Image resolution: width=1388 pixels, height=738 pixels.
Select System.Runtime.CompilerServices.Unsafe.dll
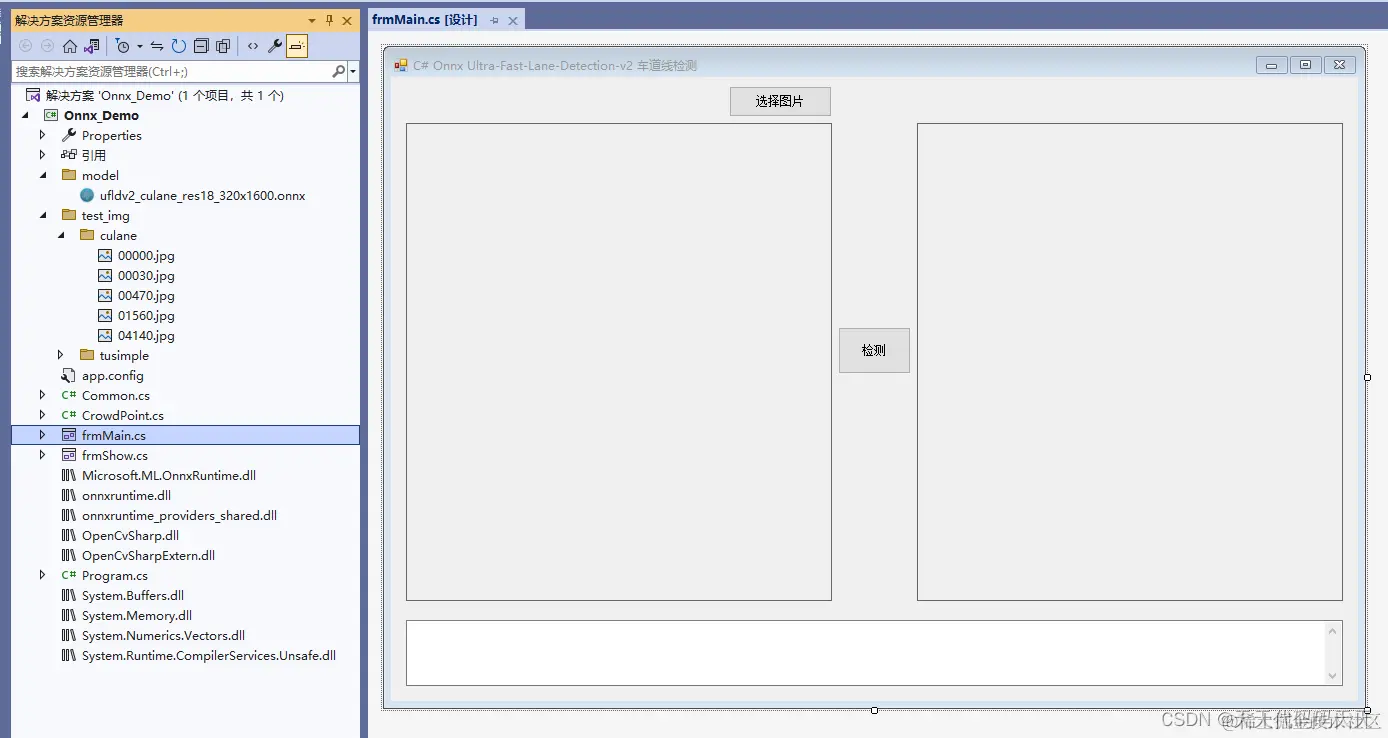coord(209,656)
